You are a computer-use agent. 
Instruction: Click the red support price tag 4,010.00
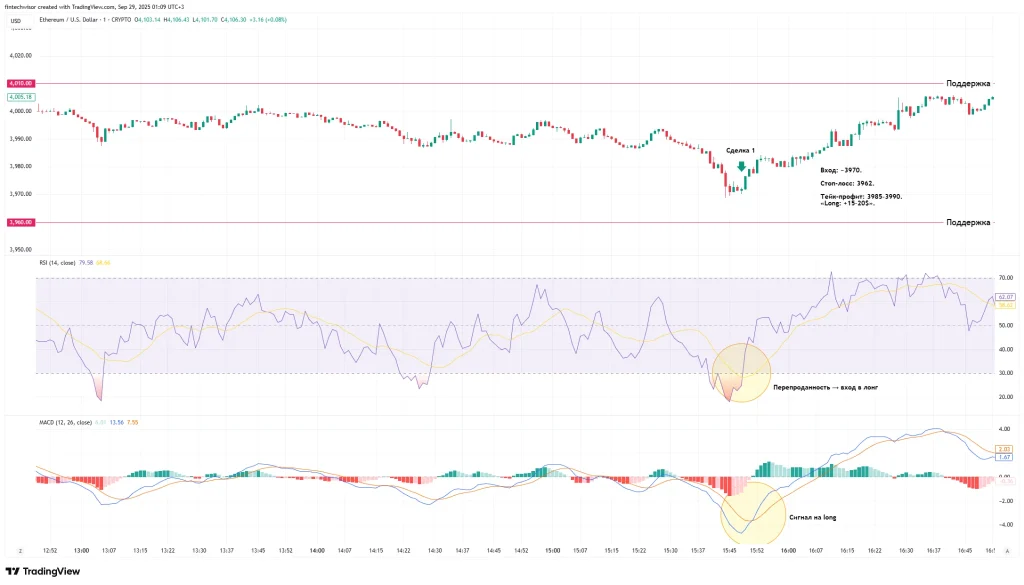coord(20,83)
